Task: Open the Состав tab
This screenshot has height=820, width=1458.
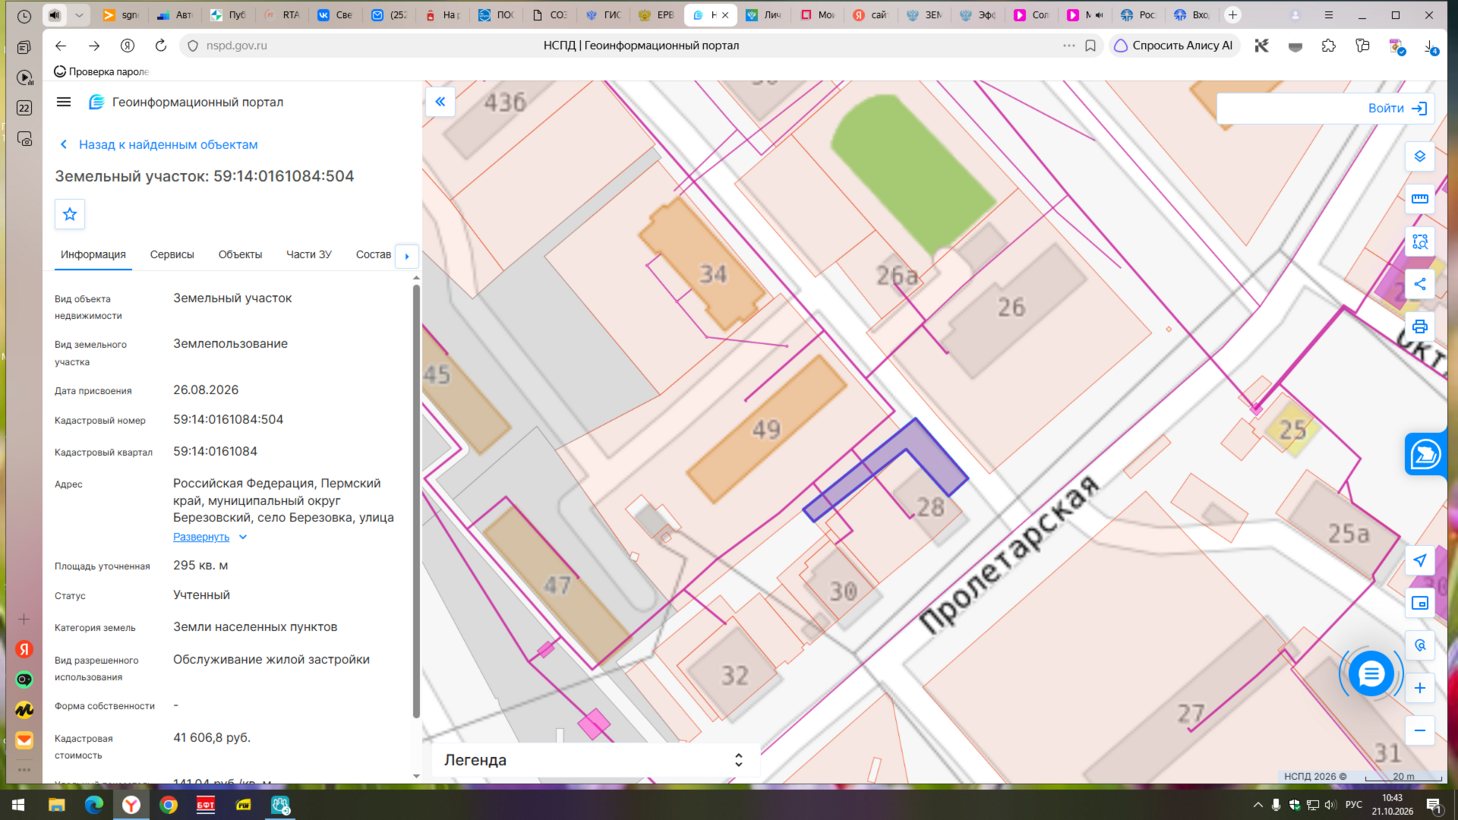Action: tap(373, 255)
